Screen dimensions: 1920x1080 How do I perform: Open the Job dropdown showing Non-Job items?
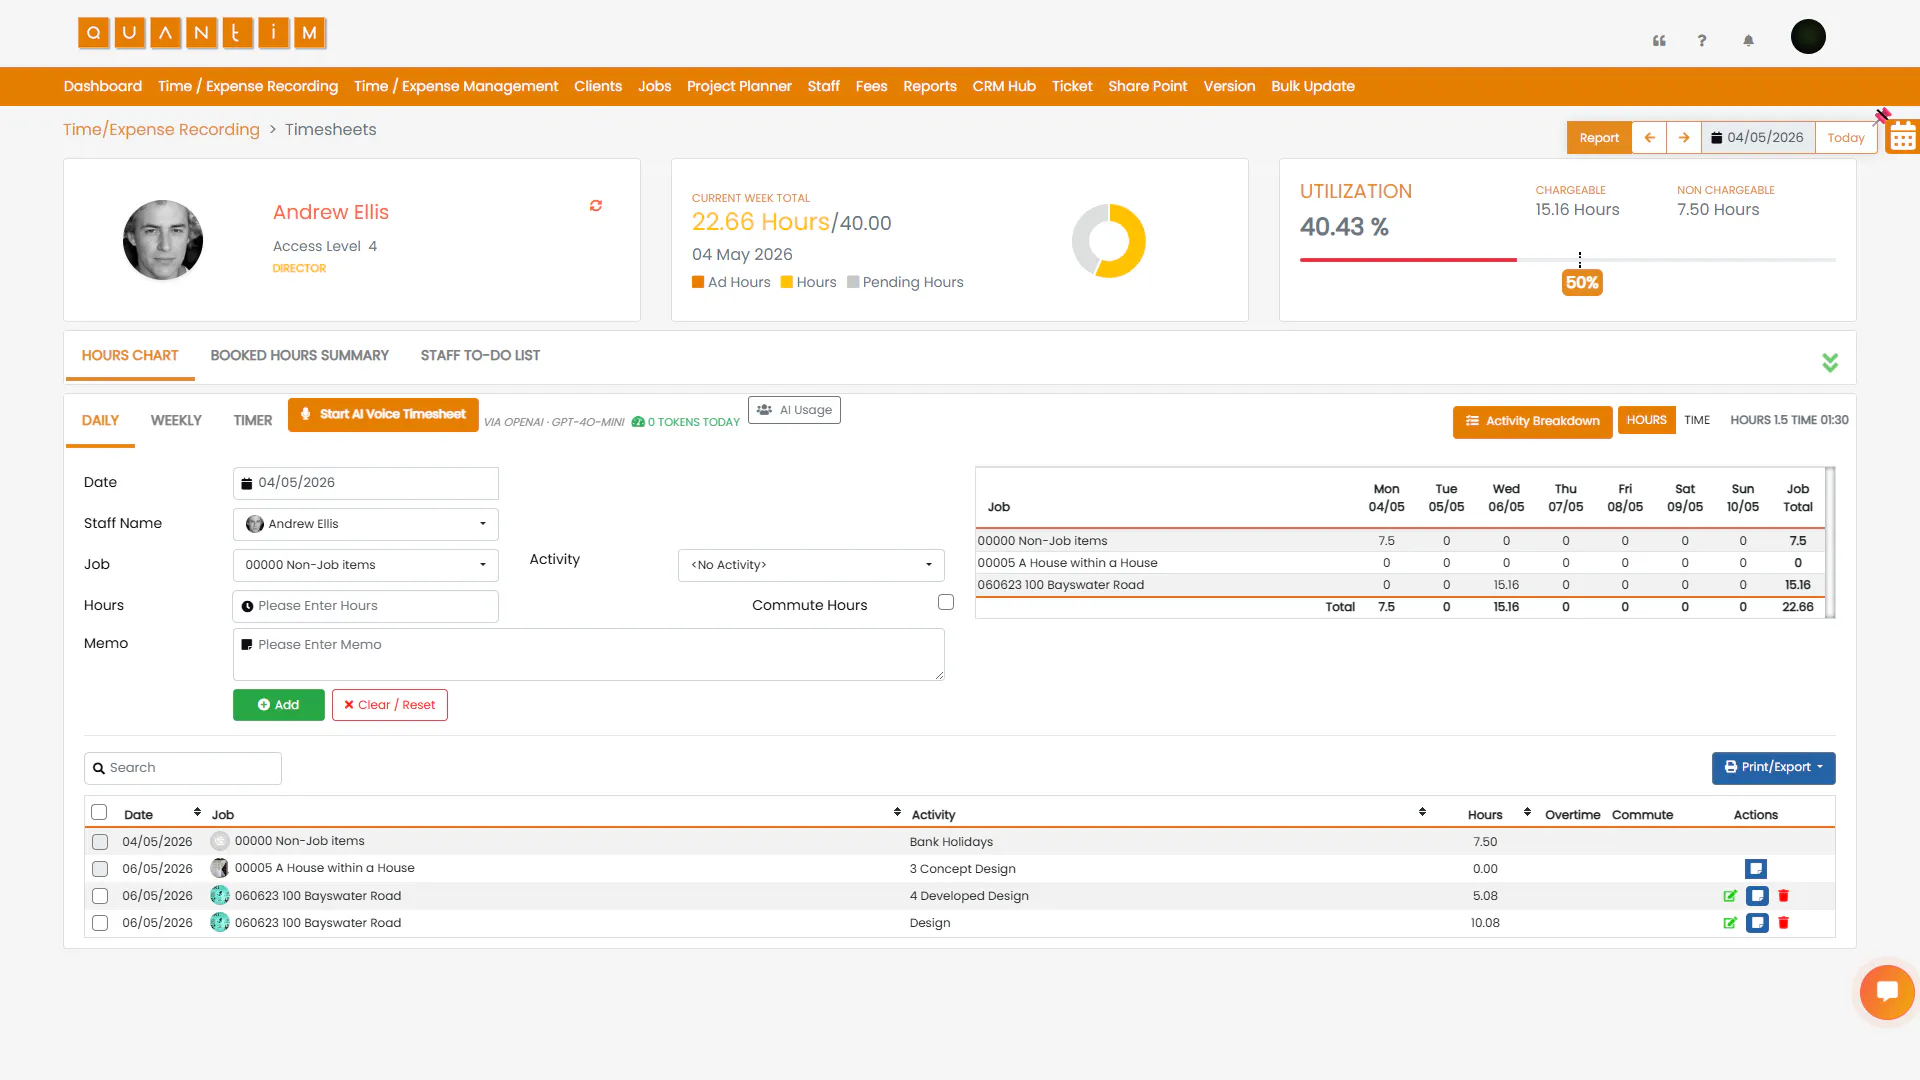click(x=366, y=565)
